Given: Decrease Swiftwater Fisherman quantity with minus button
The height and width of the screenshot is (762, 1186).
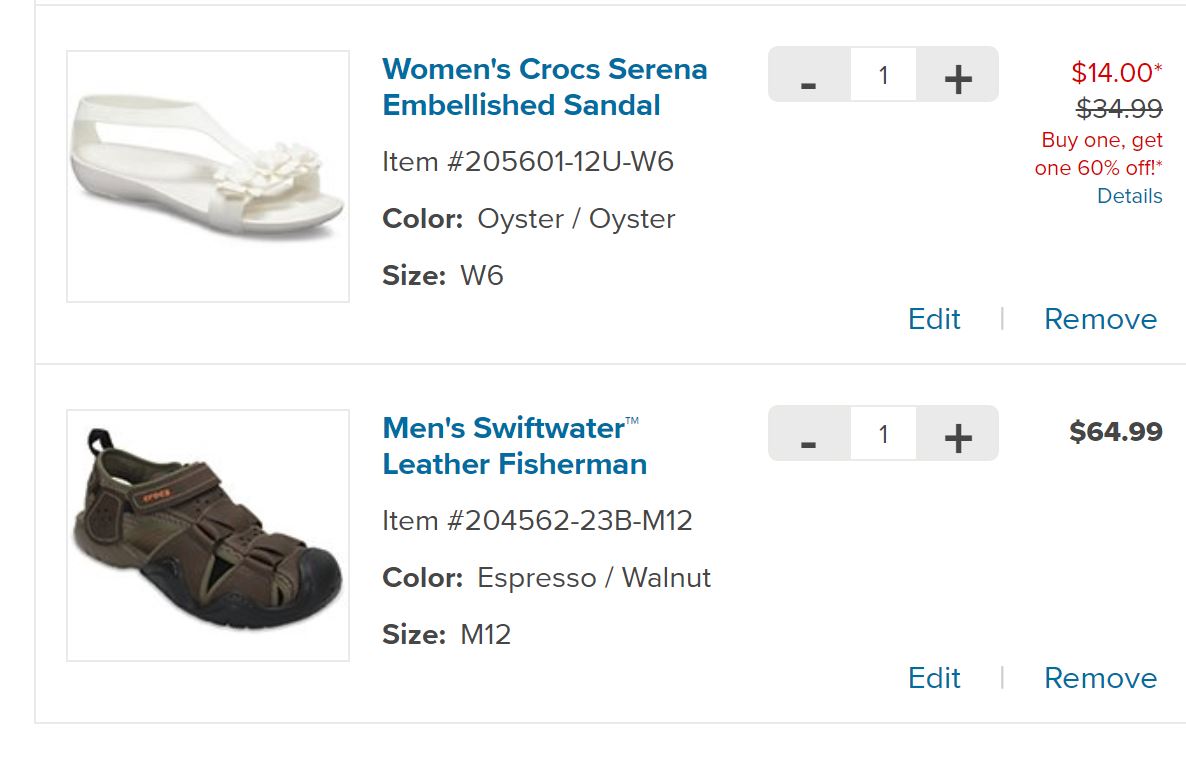Looking at the screenshot, I should point(809,435).
